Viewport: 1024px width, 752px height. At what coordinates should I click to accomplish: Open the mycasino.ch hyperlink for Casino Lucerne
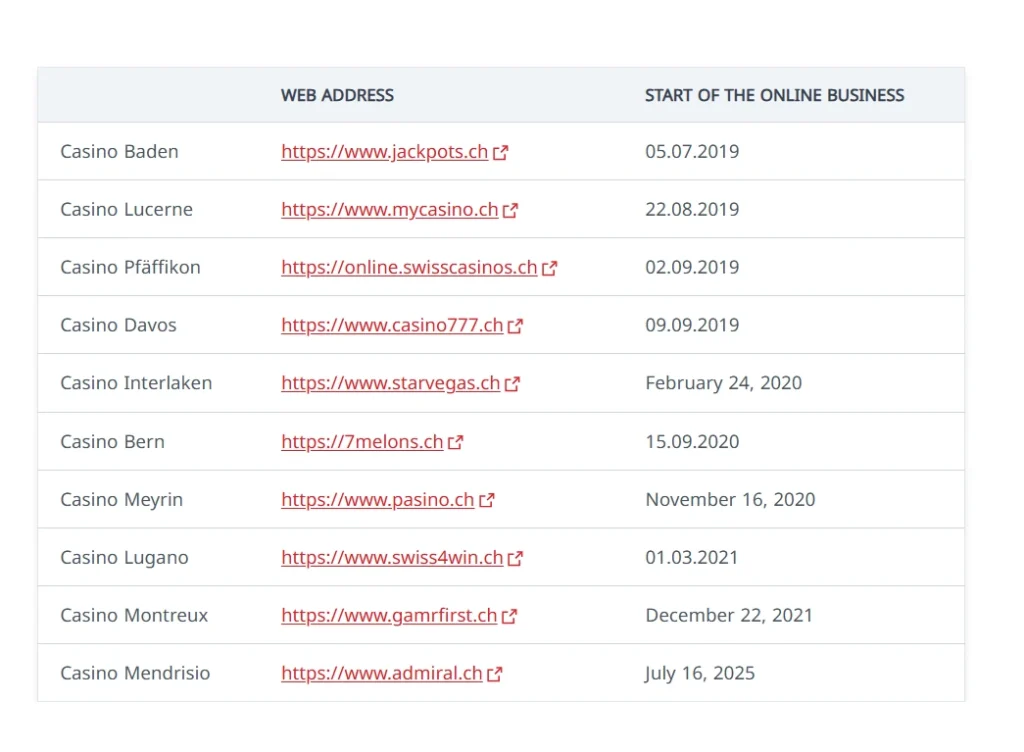point(389,210)
